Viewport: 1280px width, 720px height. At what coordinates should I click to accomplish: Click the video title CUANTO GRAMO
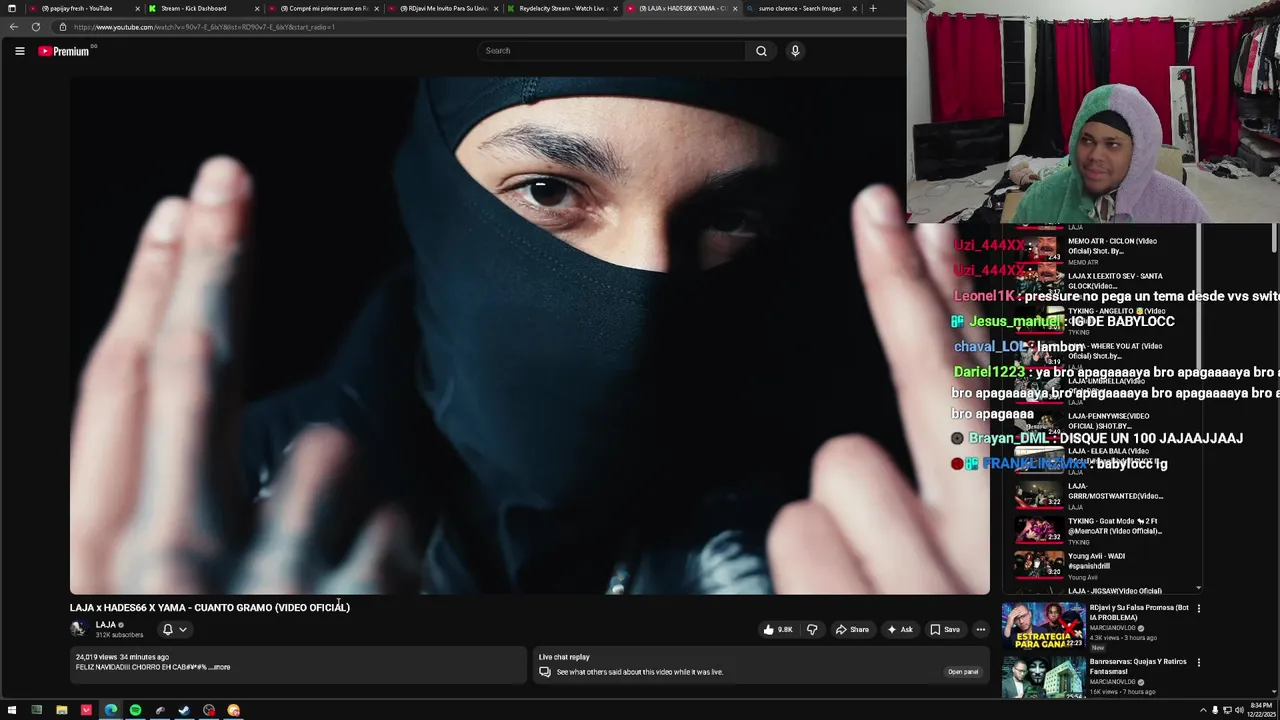coord(209,607)
